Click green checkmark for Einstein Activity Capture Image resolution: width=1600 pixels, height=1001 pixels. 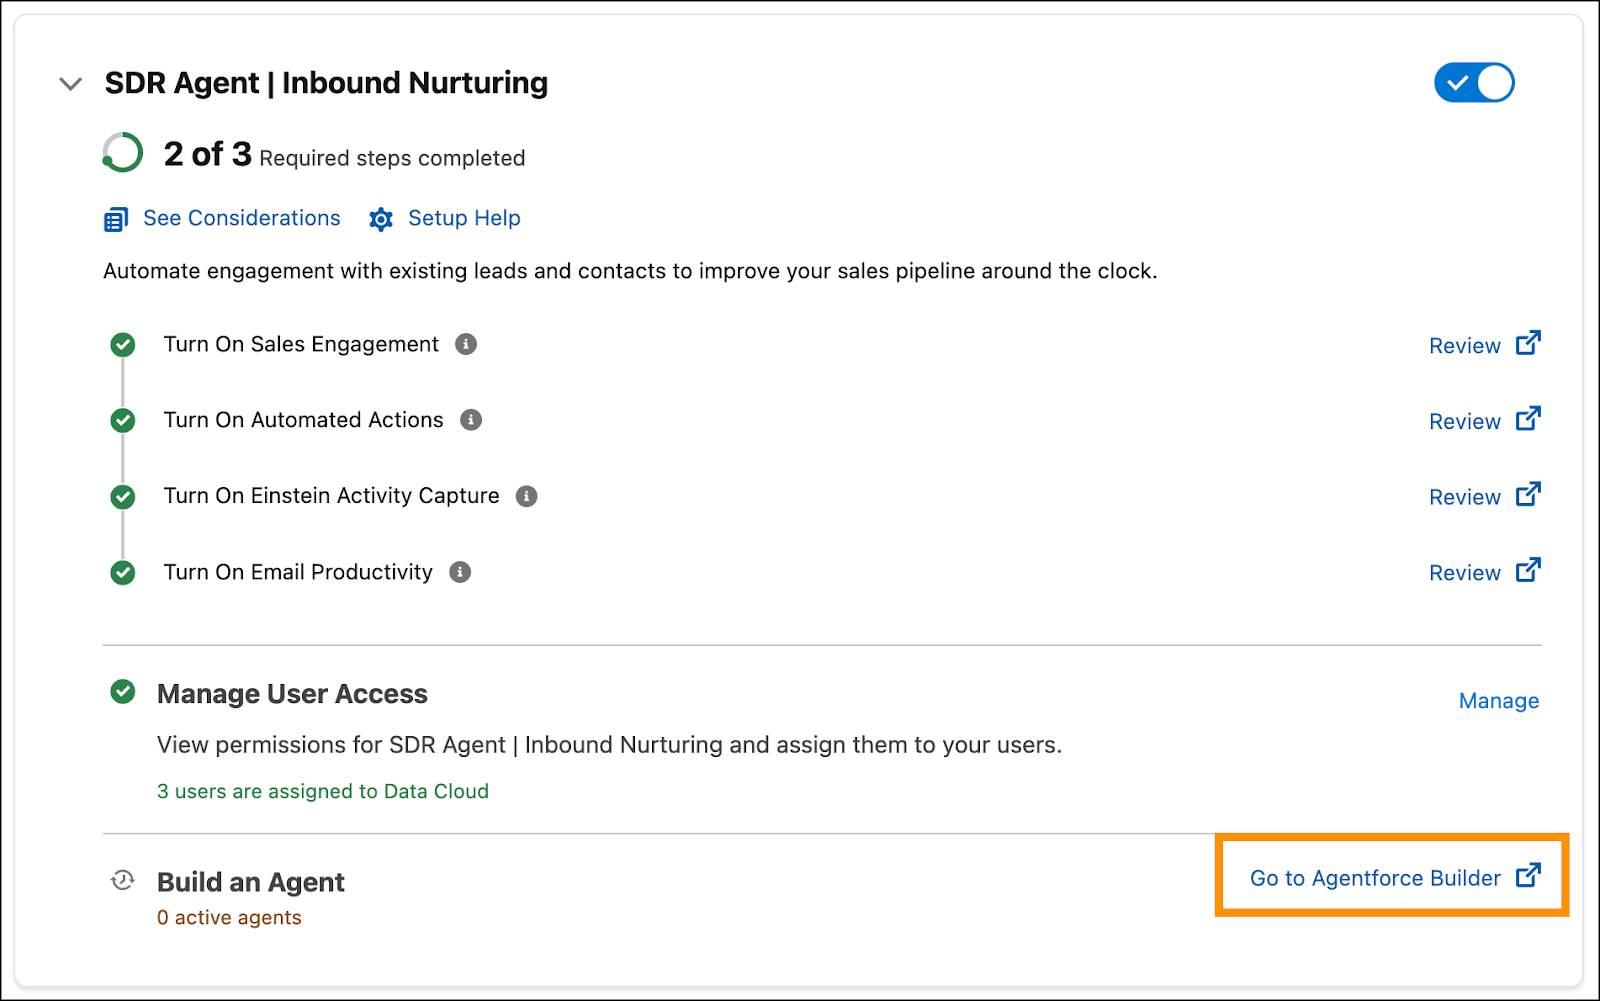[x=123, y=497]
